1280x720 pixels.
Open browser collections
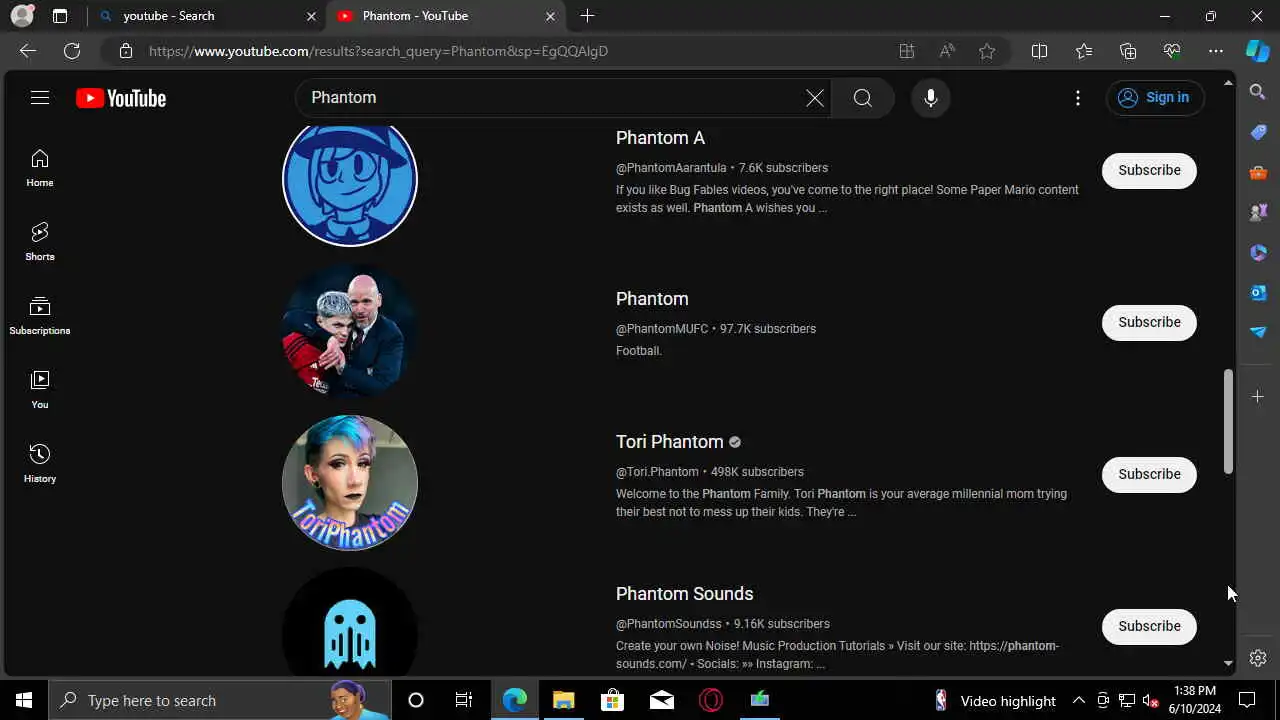(x=1128, y=51)
